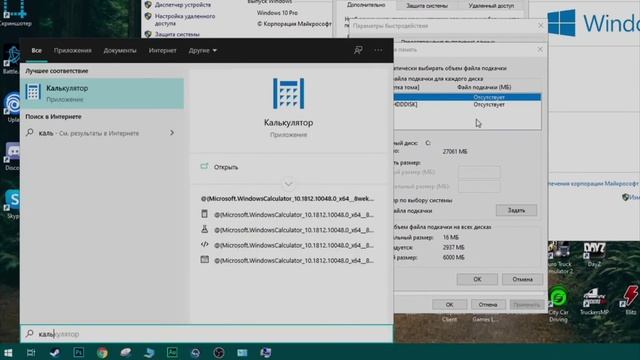Click OK in the performance options dialog

tap(449, 304)
